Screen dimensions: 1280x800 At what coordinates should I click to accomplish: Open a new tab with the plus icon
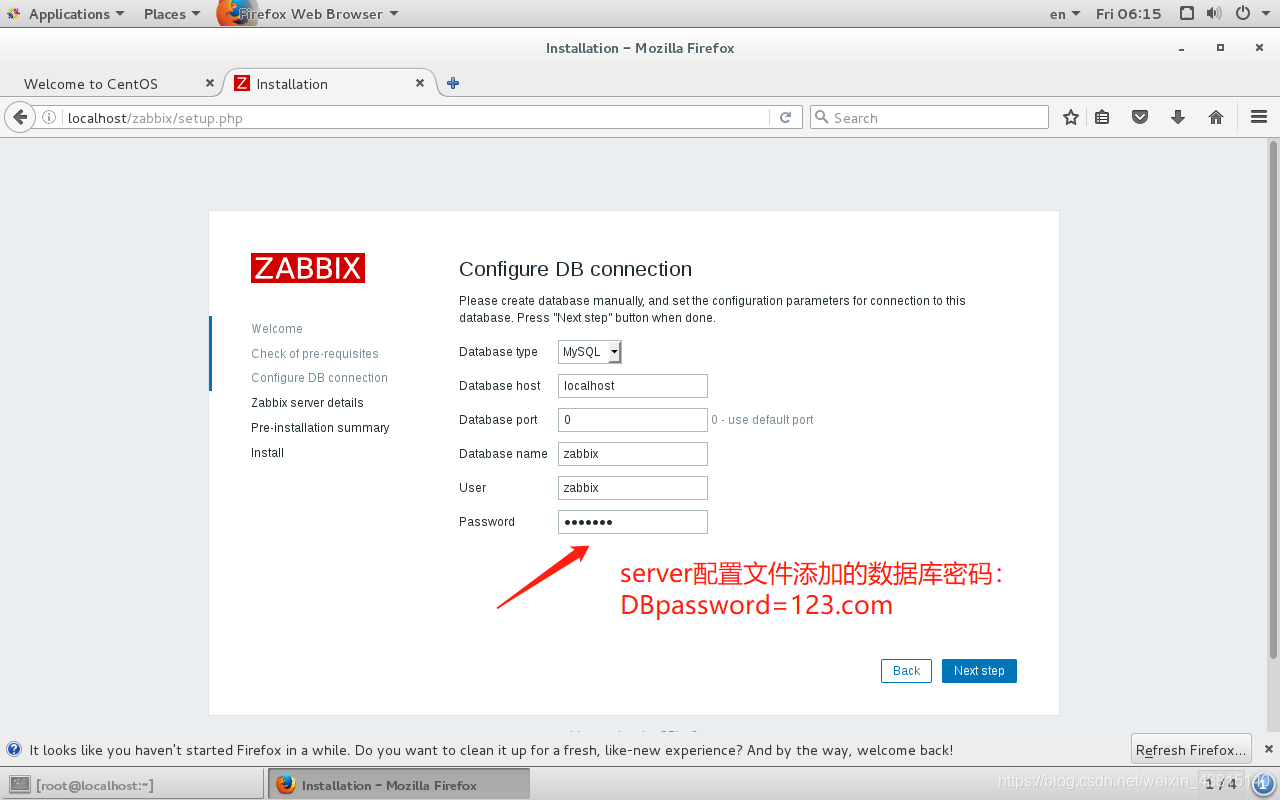pyautogui.click(x=453, y=84)
